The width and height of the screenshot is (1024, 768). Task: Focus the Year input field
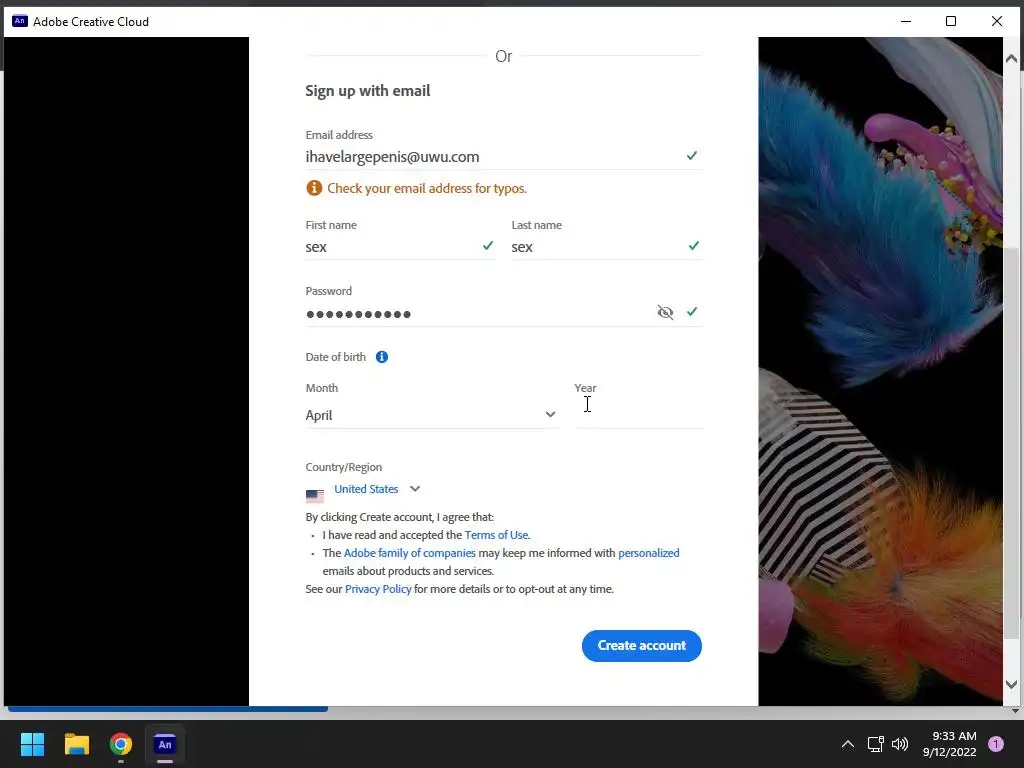coord(638,415)
